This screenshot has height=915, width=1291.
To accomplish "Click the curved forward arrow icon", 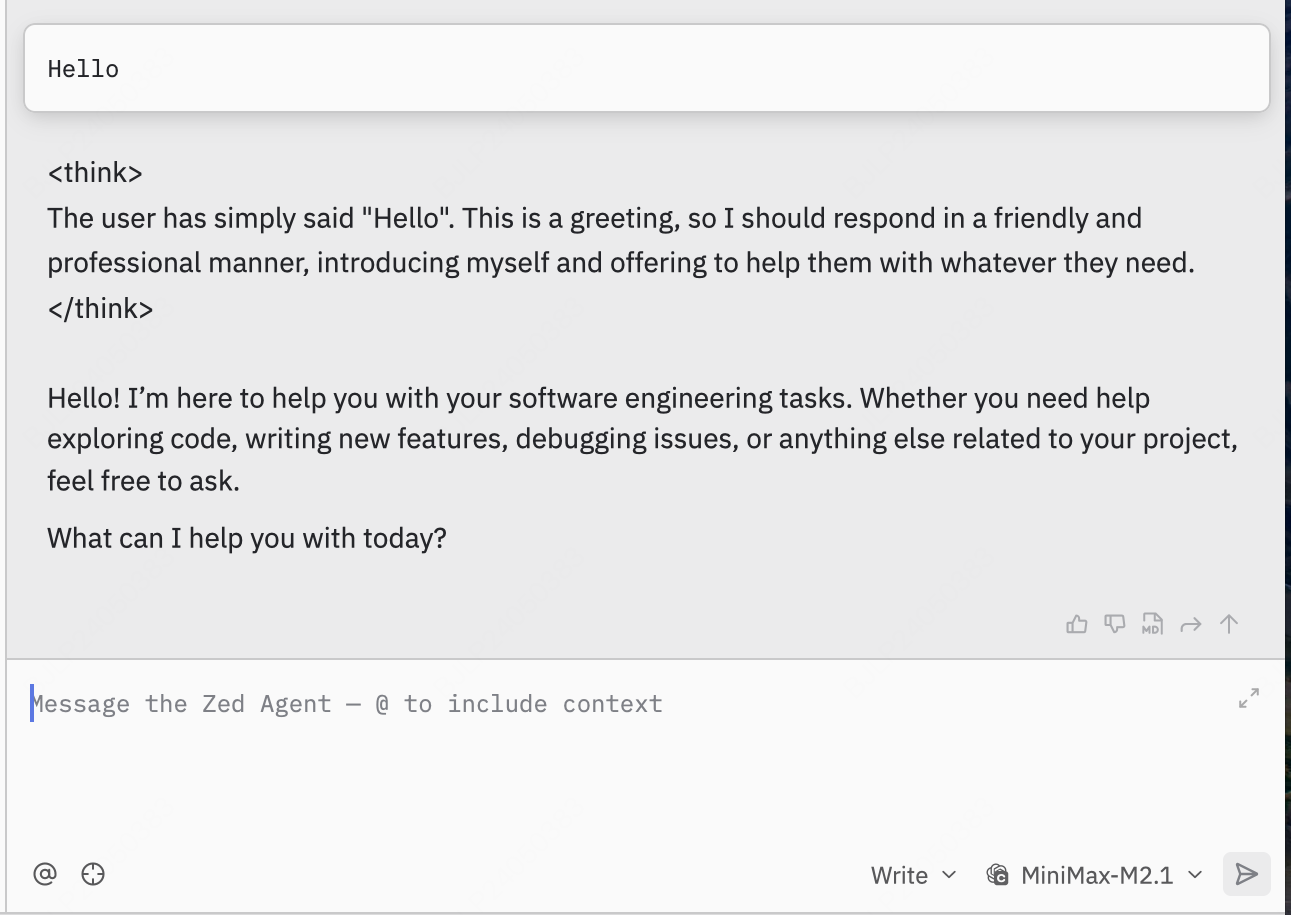I will 1190,625.
